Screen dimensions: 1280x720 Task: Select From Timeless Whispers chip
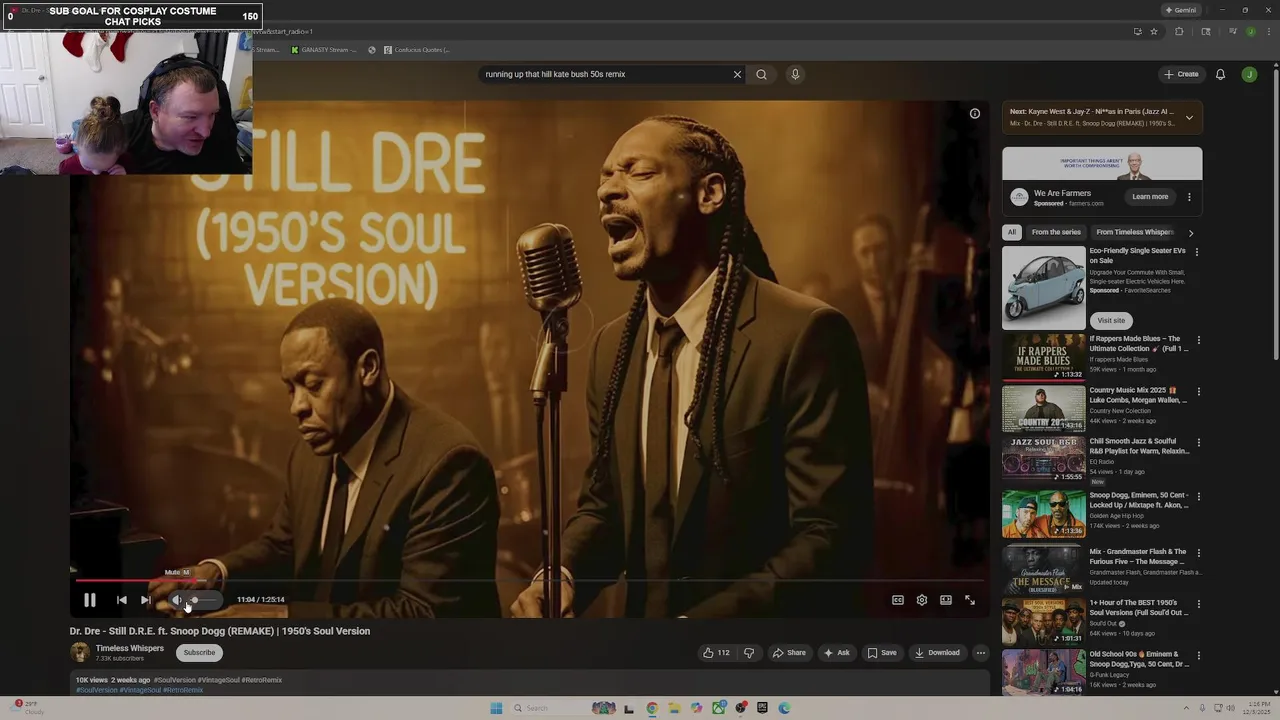pos(1135,232)
